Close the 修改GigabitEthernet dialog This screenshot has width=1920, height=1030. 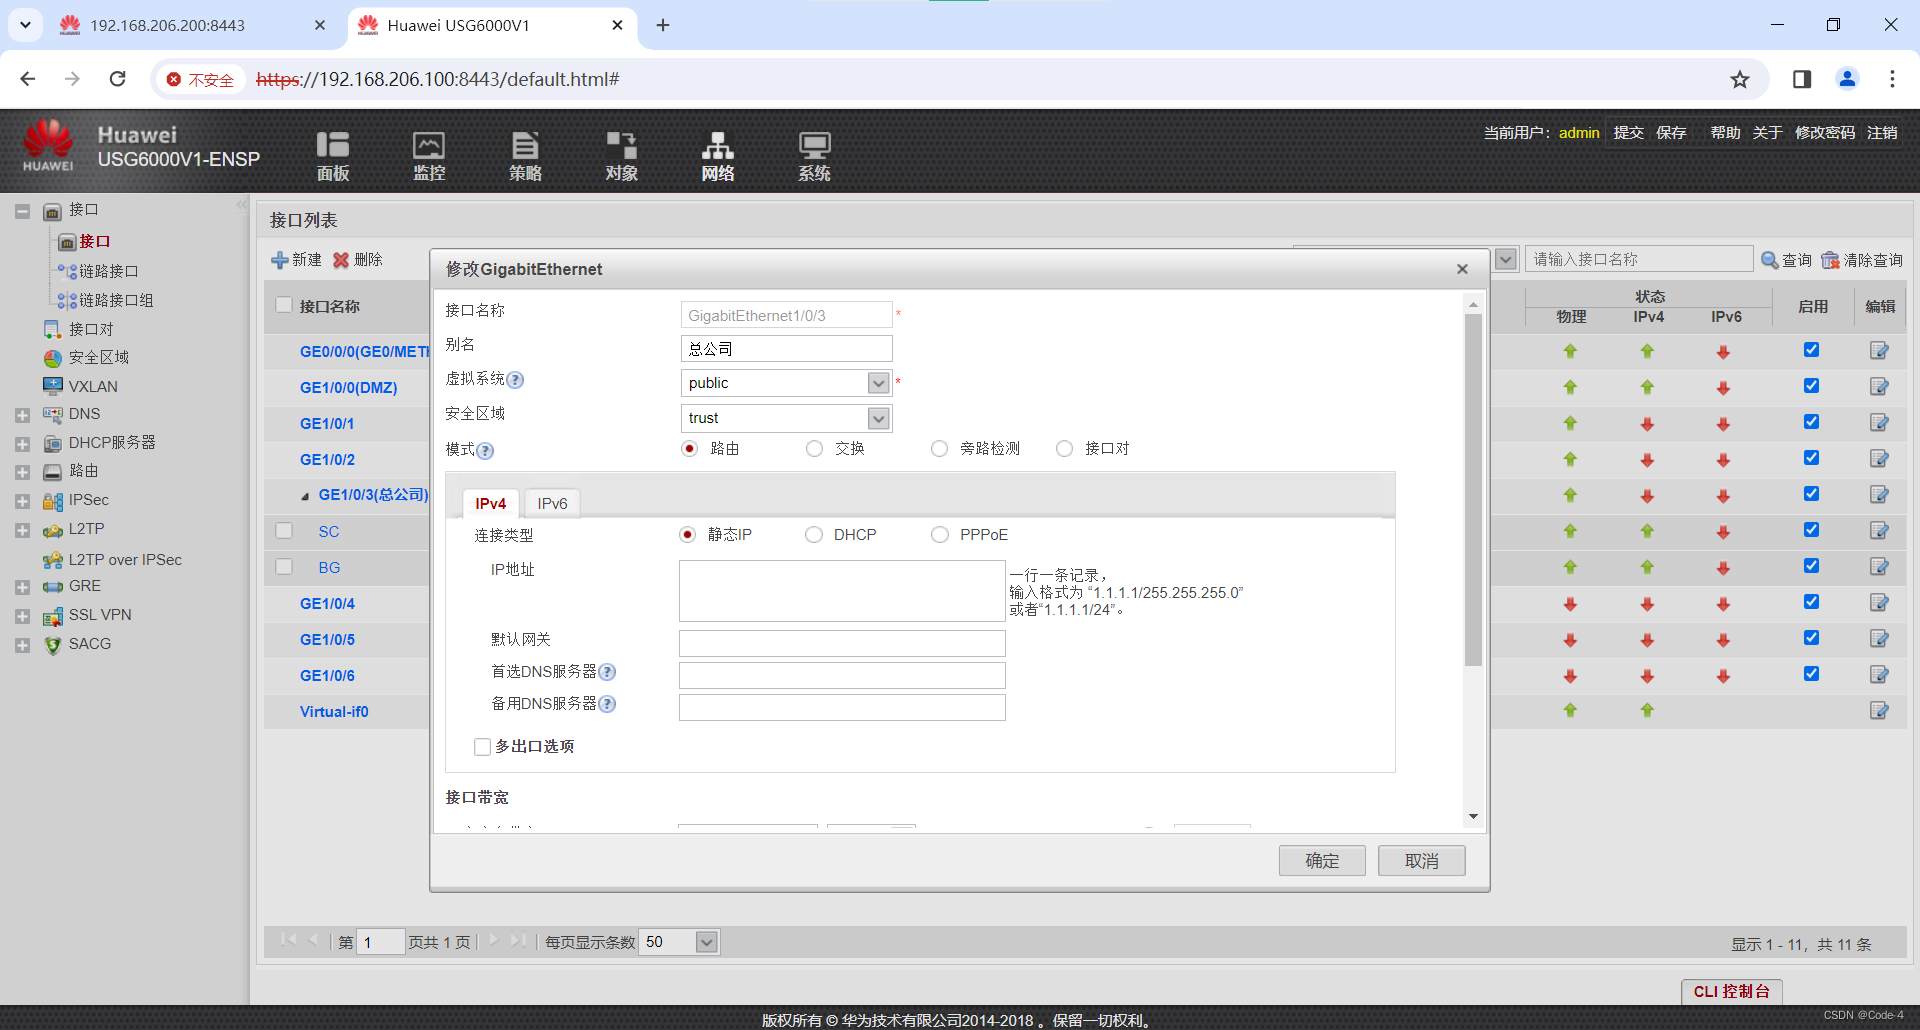[x=1462, y=269]
